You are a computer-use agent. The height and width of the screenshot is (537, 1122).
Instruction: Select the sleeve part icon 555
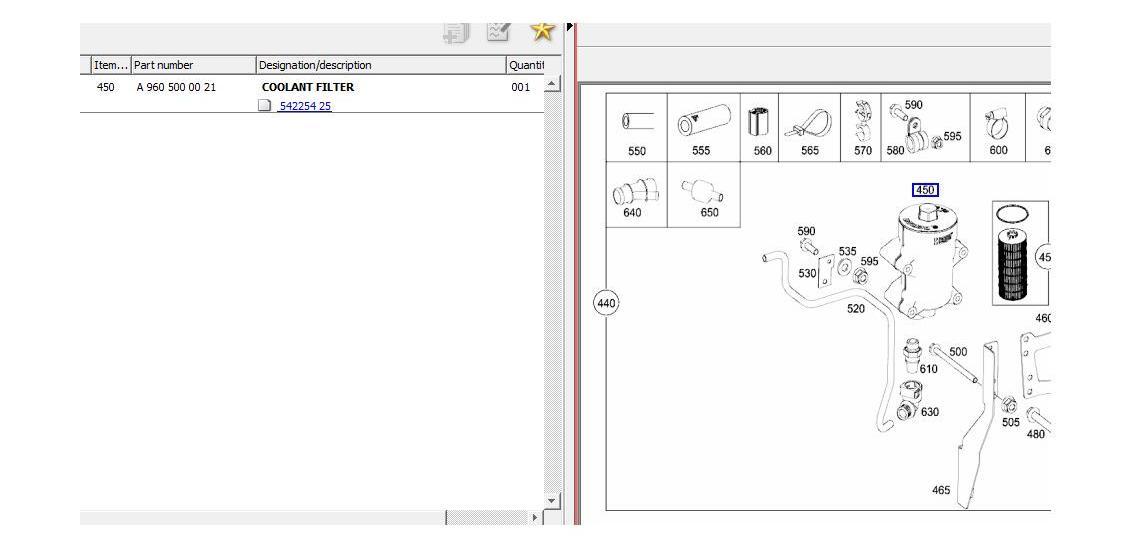click(x=701, y=124)
